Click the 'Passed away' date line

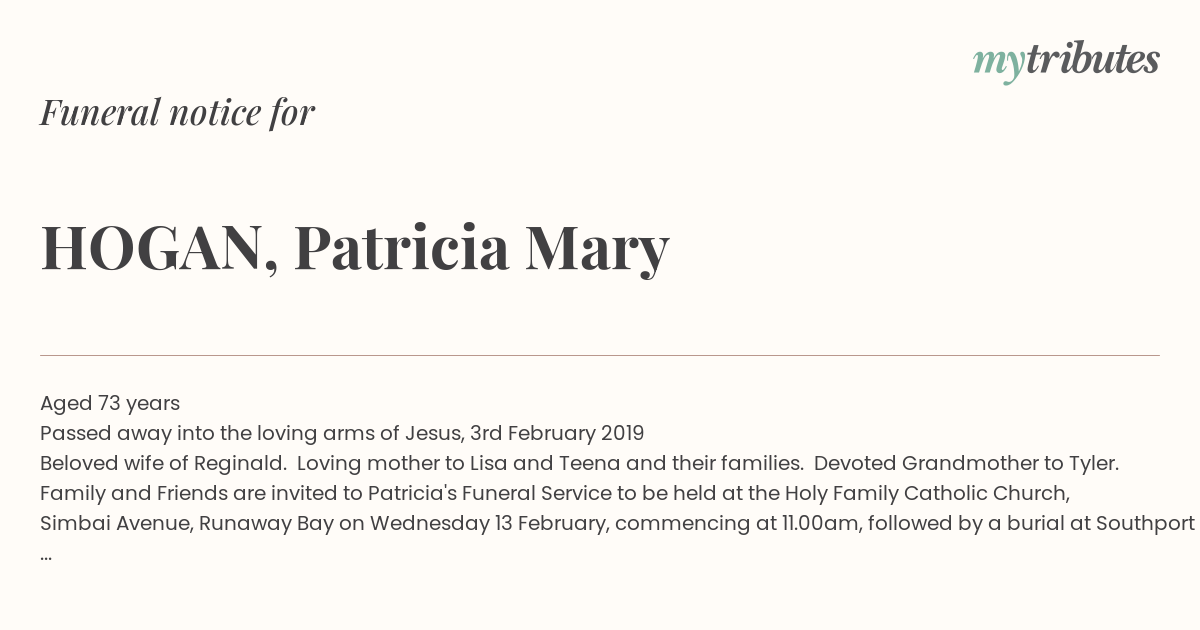(342, 433)
